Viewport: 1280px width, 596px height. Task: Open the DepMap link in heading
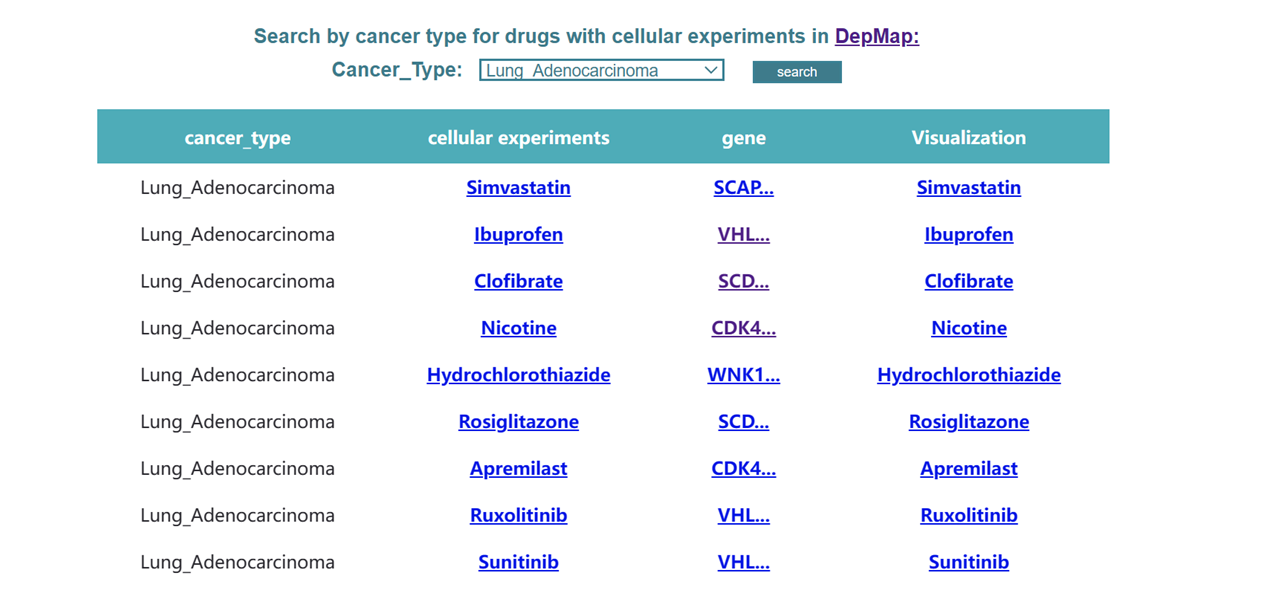tap(877, 36)
